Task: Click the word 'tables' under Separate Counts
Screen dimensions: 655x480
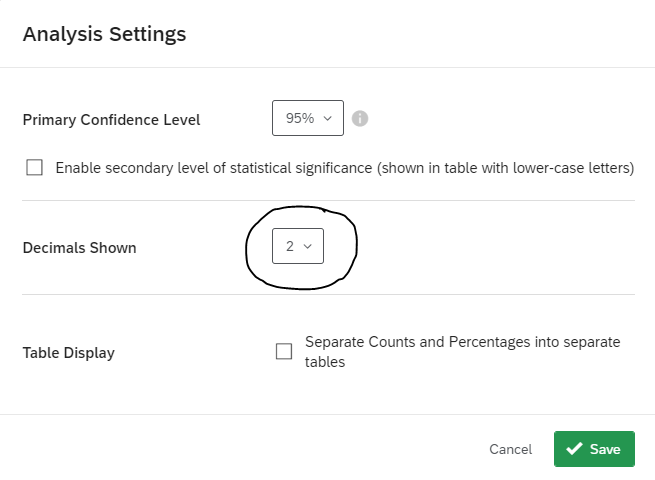Action: coord(325,362)
